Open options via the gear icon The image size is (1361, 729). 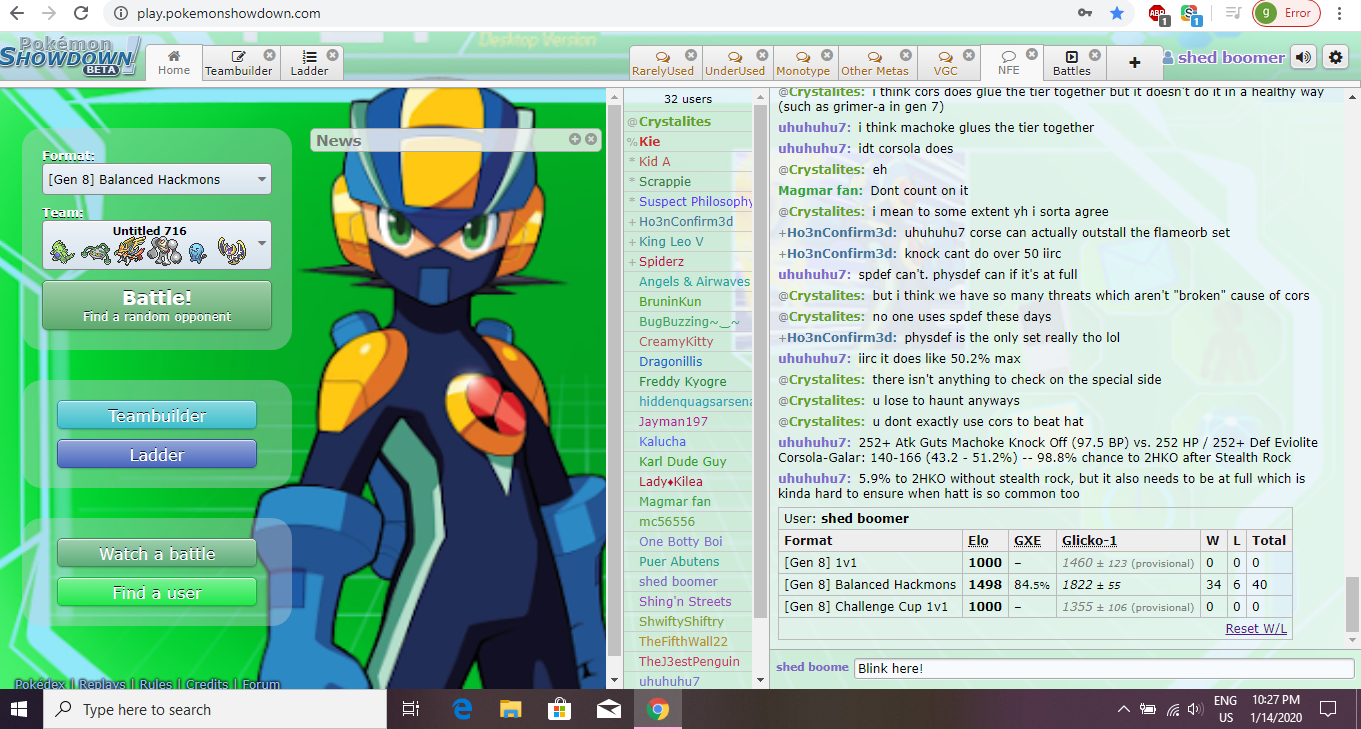tap(1335, 57)
